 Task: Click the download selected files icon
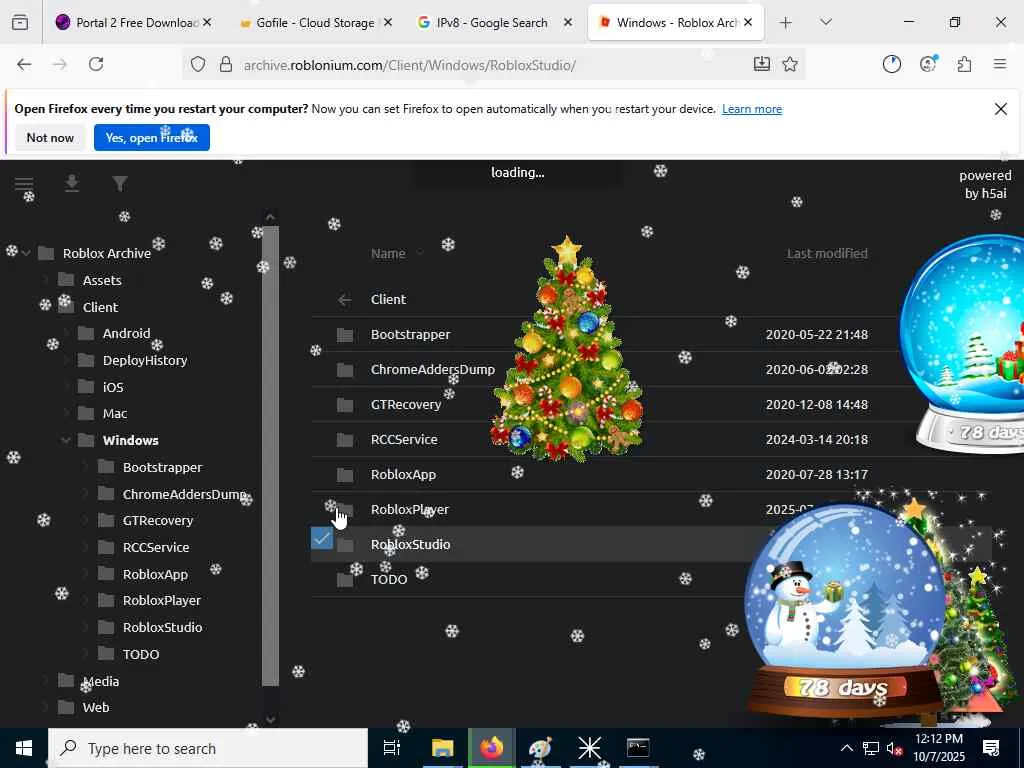pyautogui.click(x=72, y=184)
